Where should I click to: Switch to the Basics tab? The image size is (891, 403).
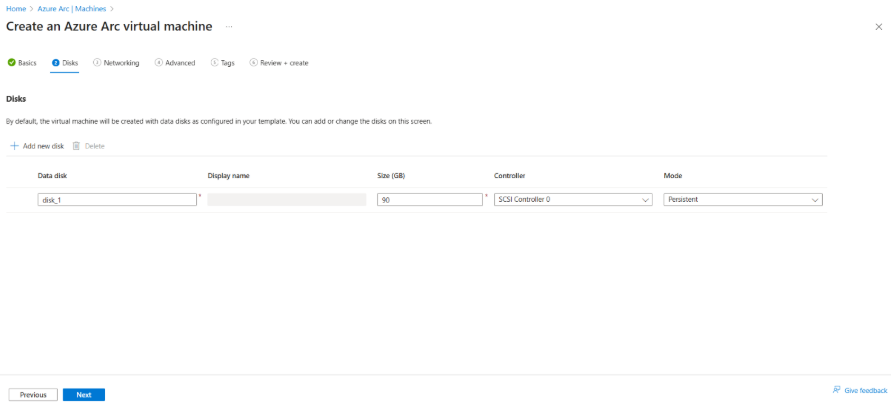pos(22,63)
